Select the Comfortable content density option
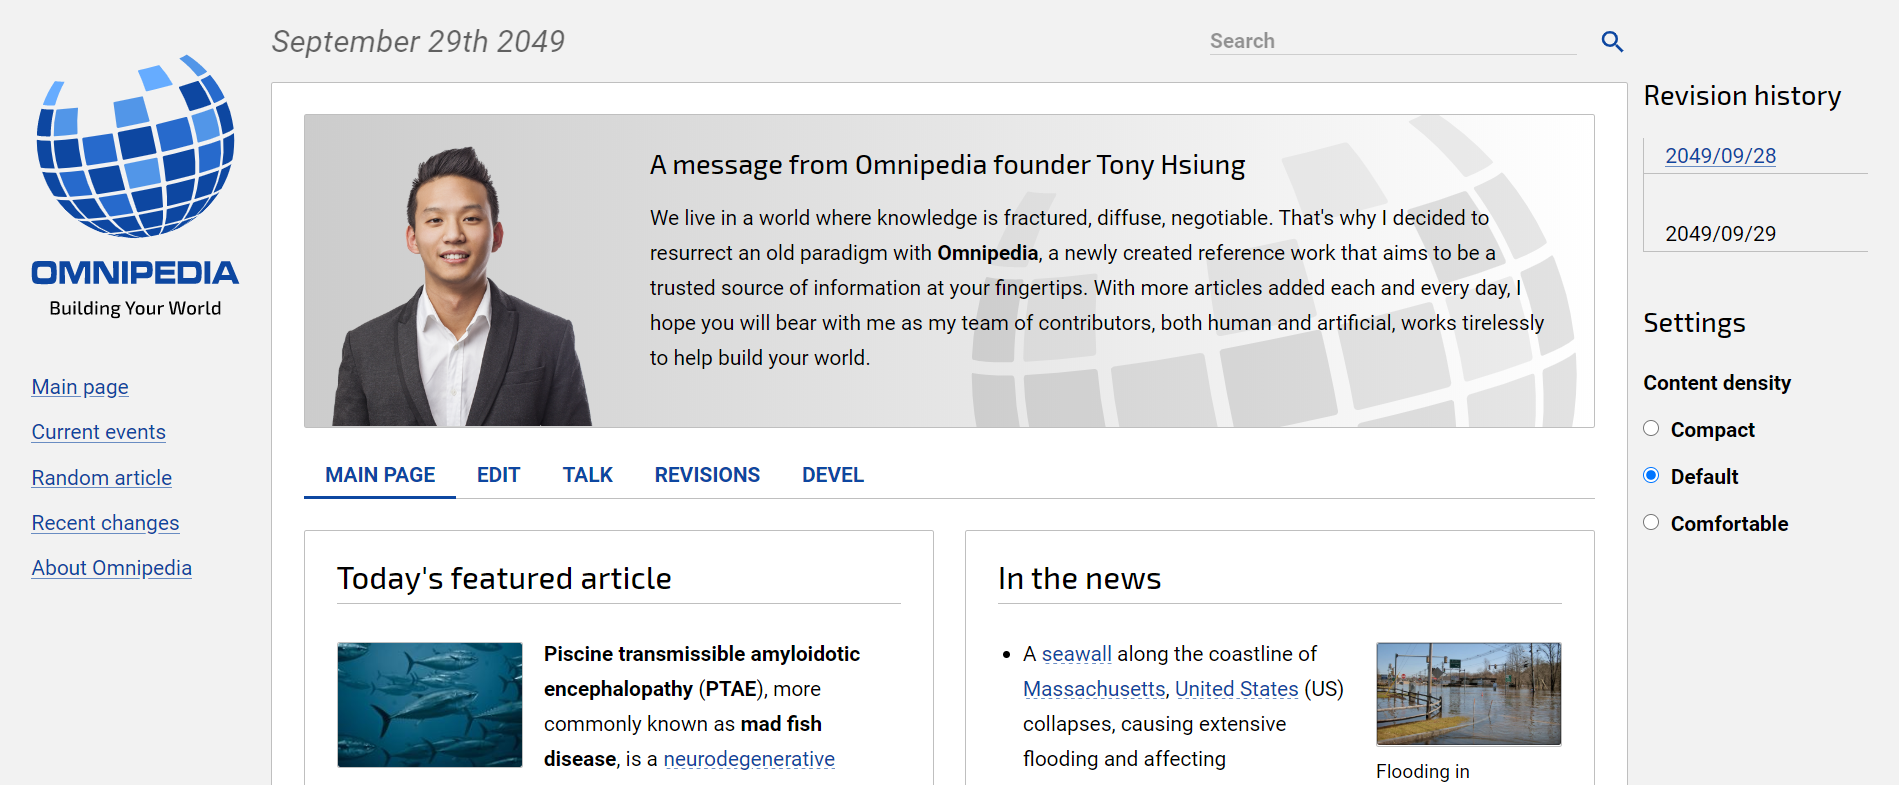The width and height of the screenshot is (1899, 785). pos(1651,523)
